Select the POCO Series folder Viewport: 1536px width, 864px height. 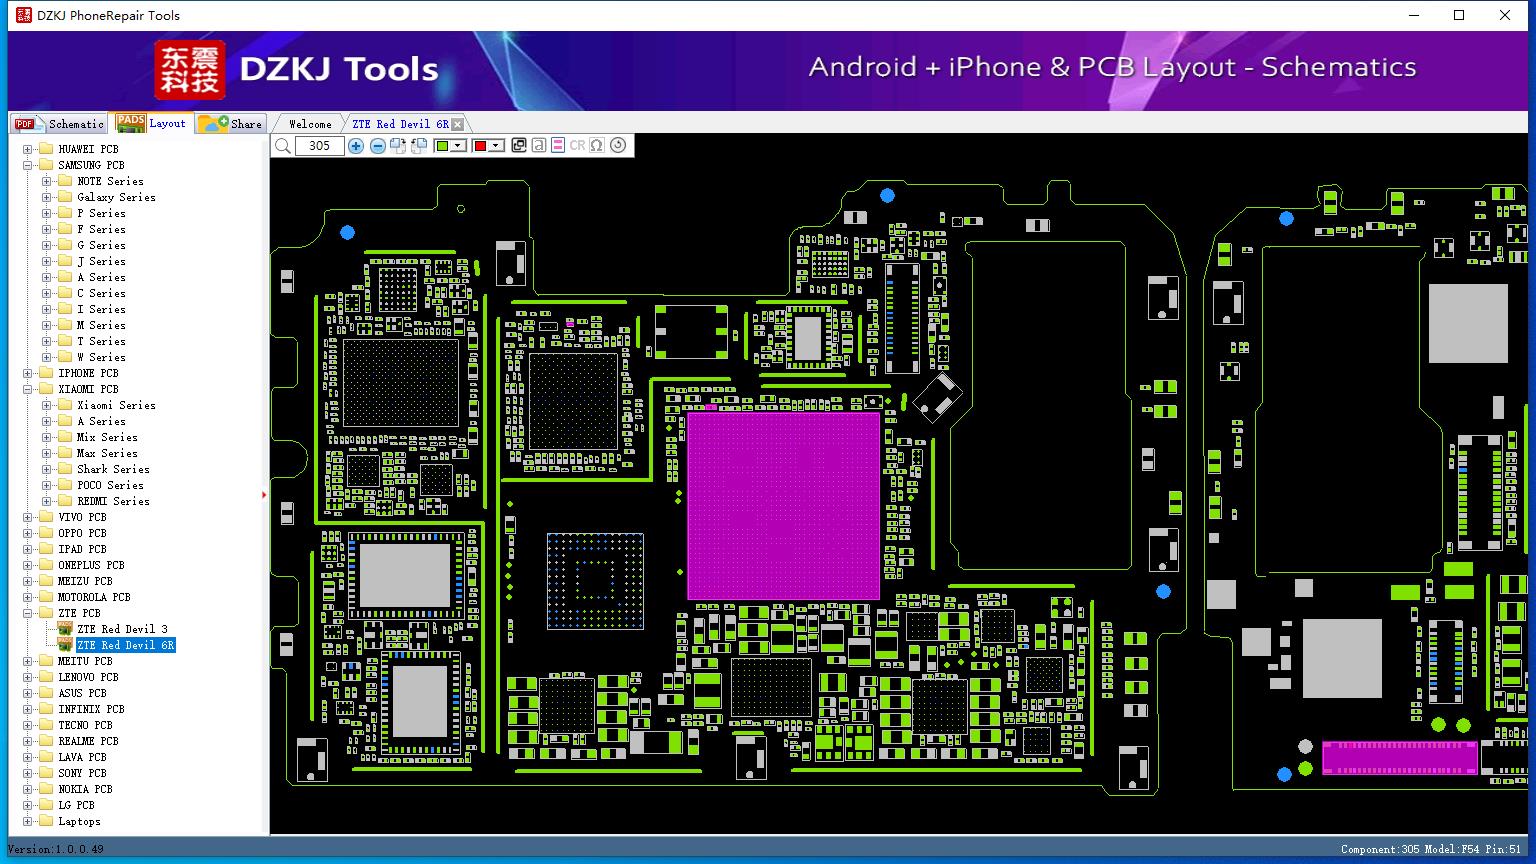[x=110, y=485]
